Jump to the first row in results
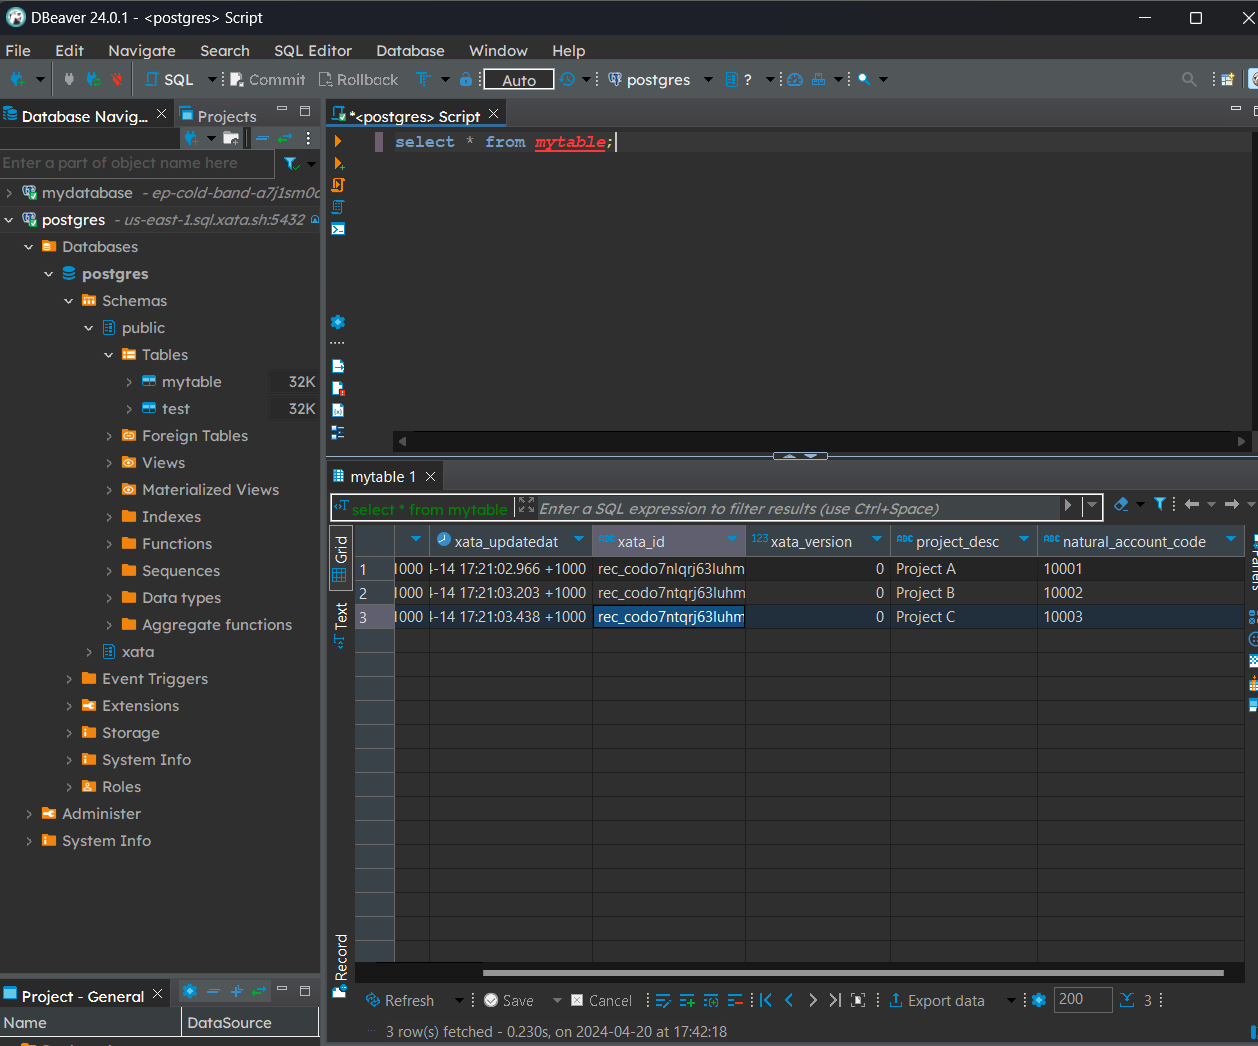This screenshot has height=1046, width=1258. coord(766,1000)
